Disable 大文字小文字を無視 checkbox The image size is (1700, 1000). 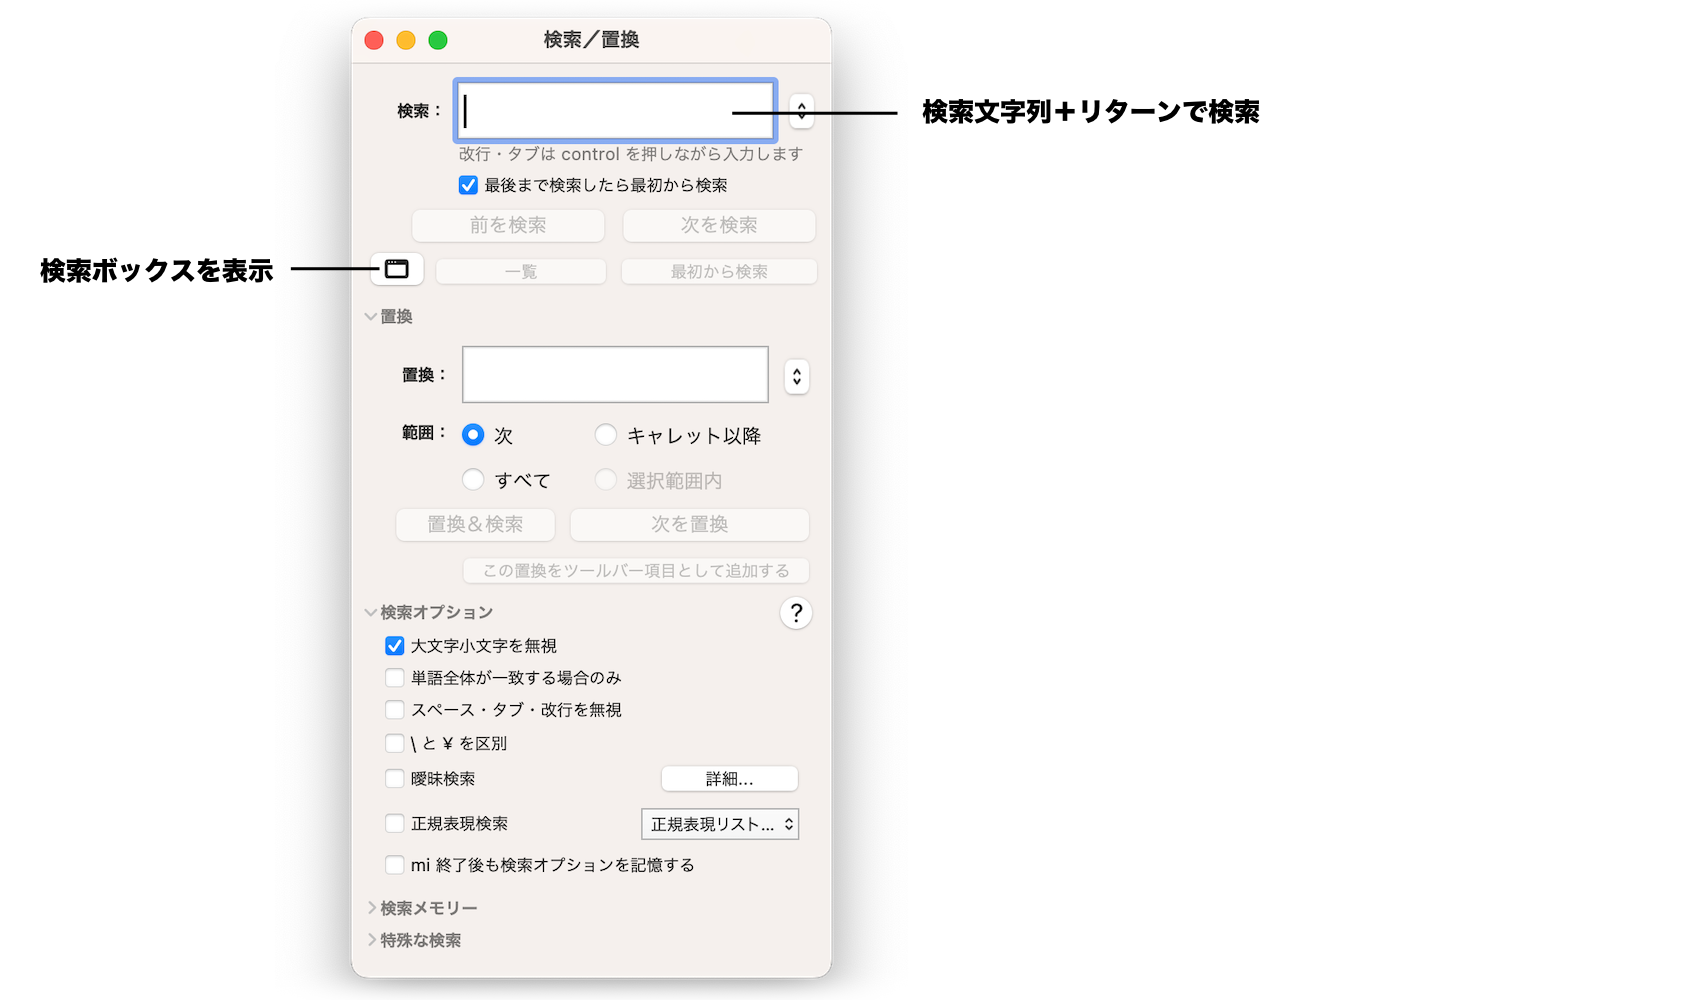pos(395,646)
